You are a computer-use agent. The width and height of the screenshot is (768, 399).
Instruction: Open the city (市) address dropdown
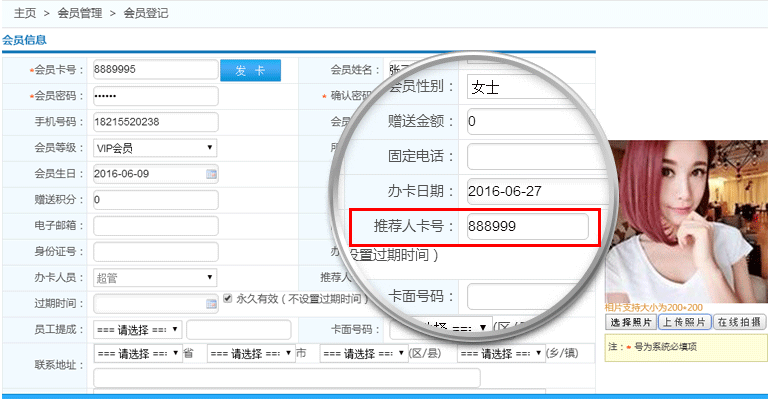click(251, 353)
